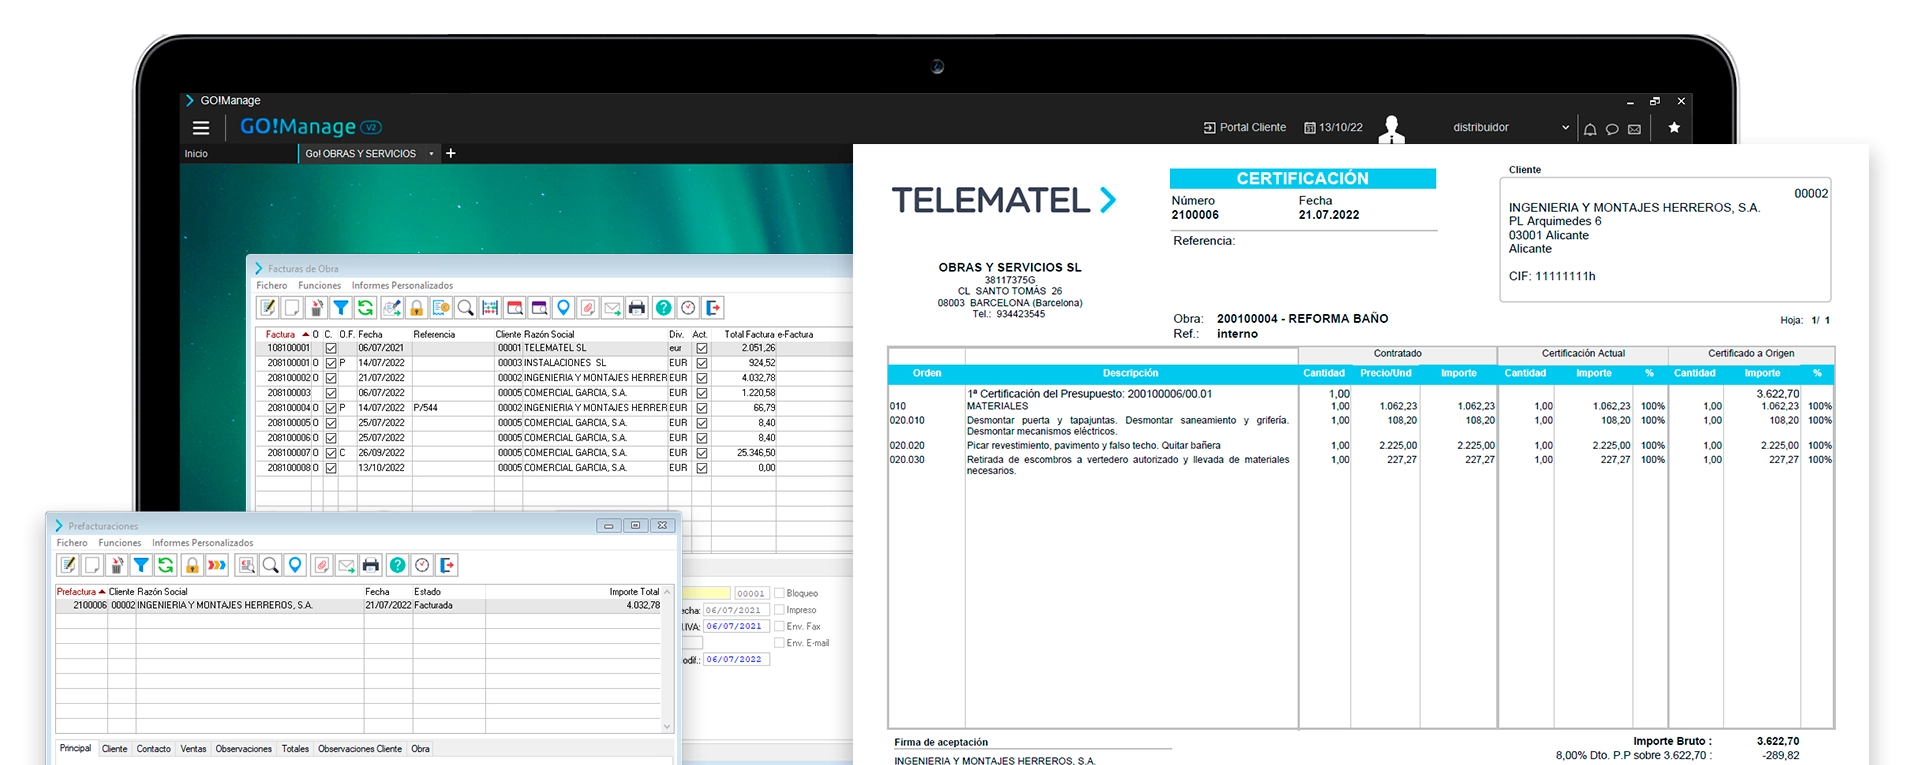
Task: Switch to the Observaciones Cliente tab
Action: (360, 749)
